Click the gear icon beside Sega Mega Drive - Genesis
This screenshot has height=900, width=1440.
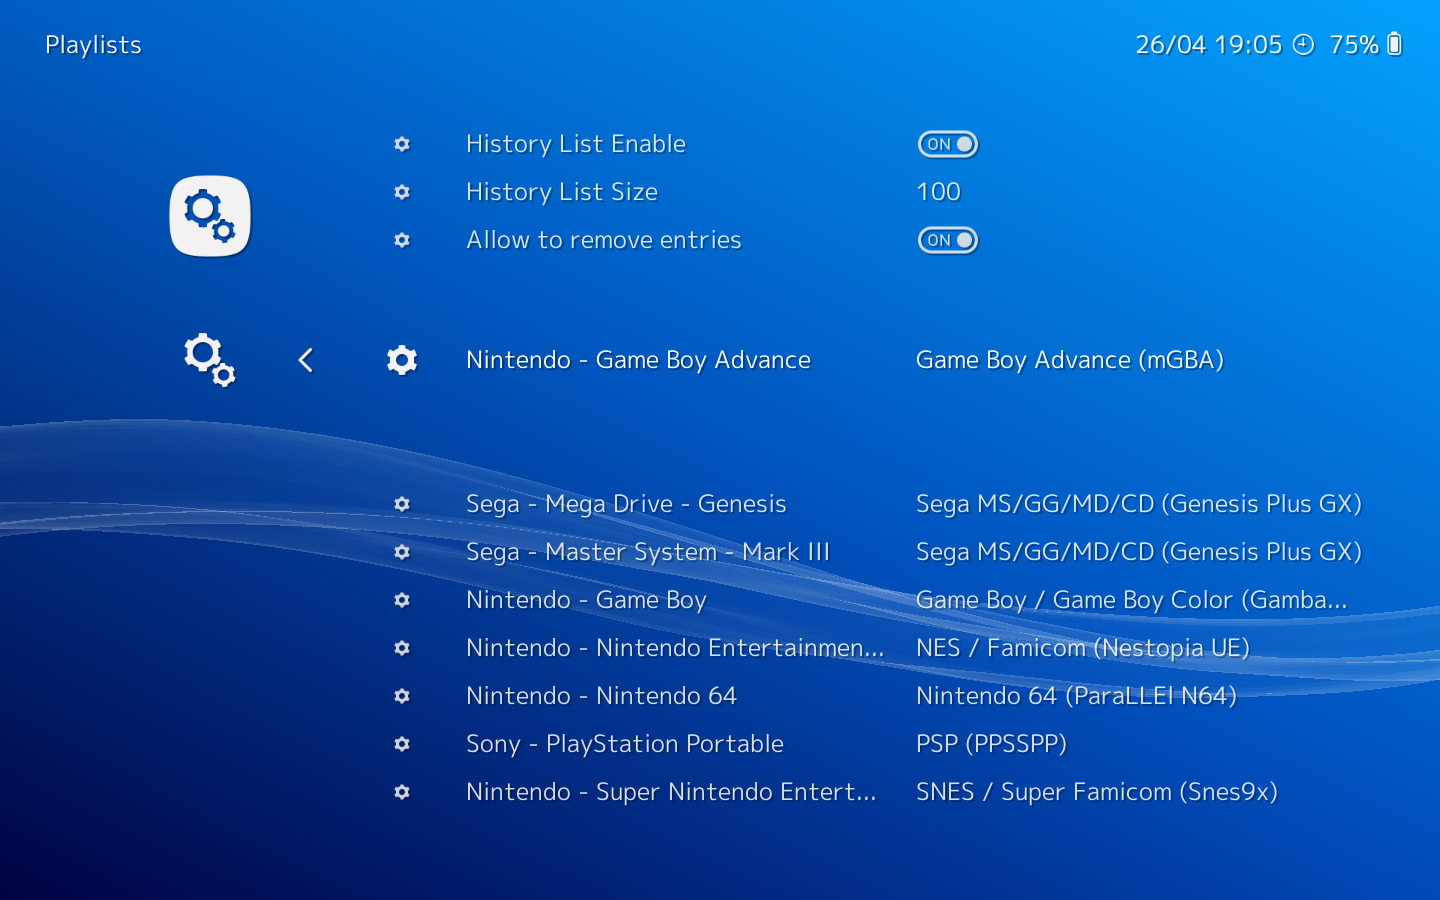(x=402, y=504)
